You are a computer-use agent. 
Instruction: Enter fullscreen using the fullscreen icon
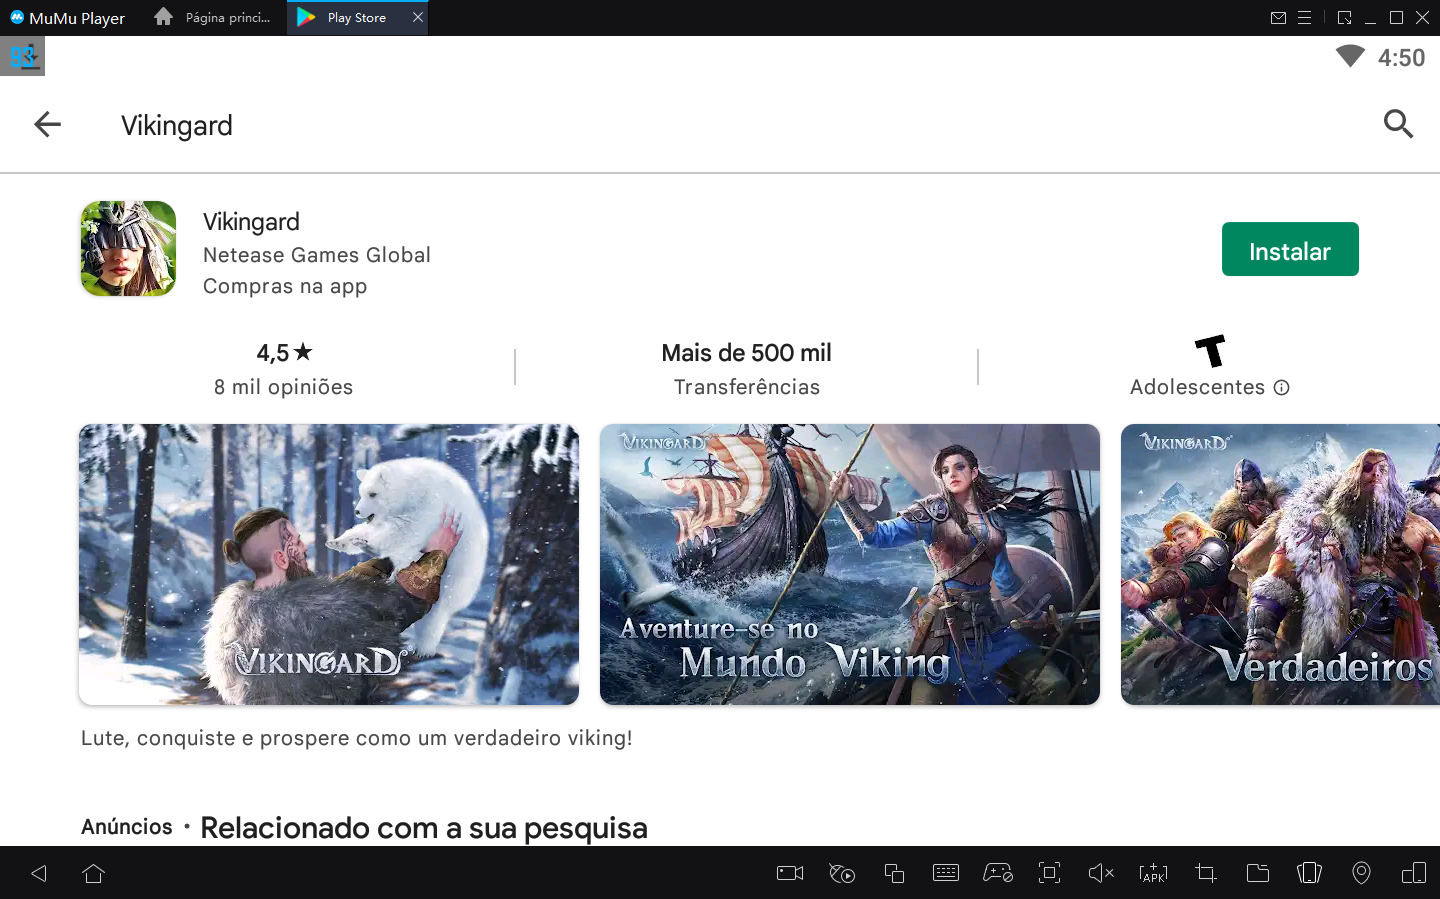(x=1049, y=873)
